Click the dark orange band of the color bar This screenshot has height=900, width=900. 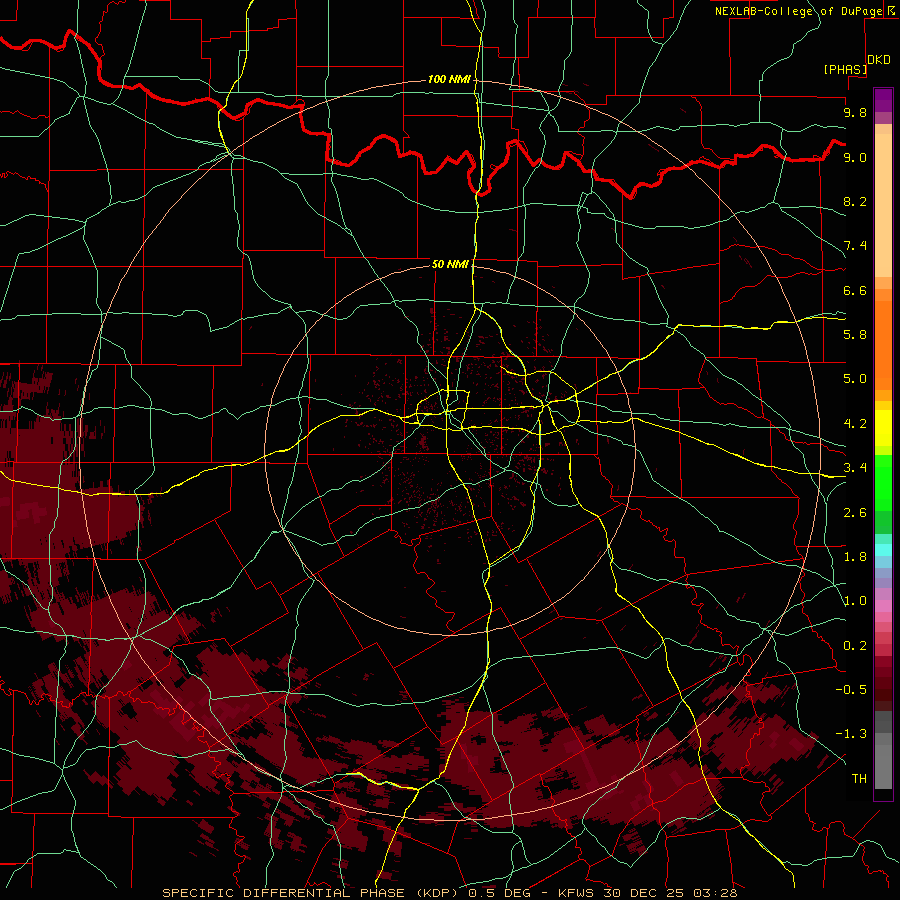coord(883,344)
